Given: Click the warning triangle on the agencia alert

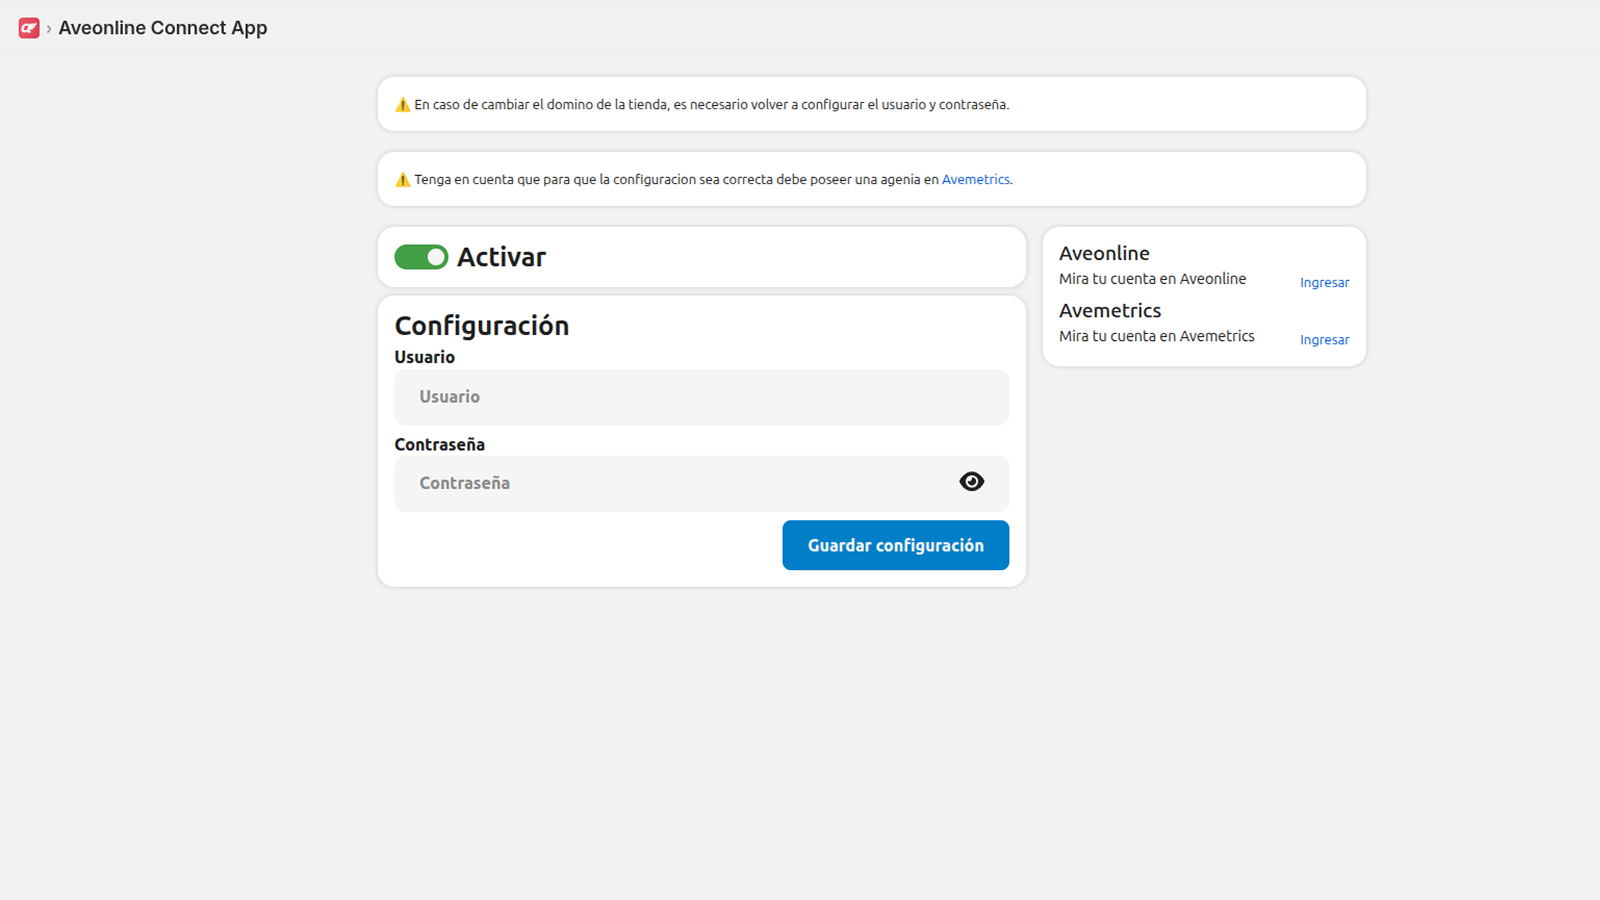Looking at the screenshot, I should pos(403,179).
